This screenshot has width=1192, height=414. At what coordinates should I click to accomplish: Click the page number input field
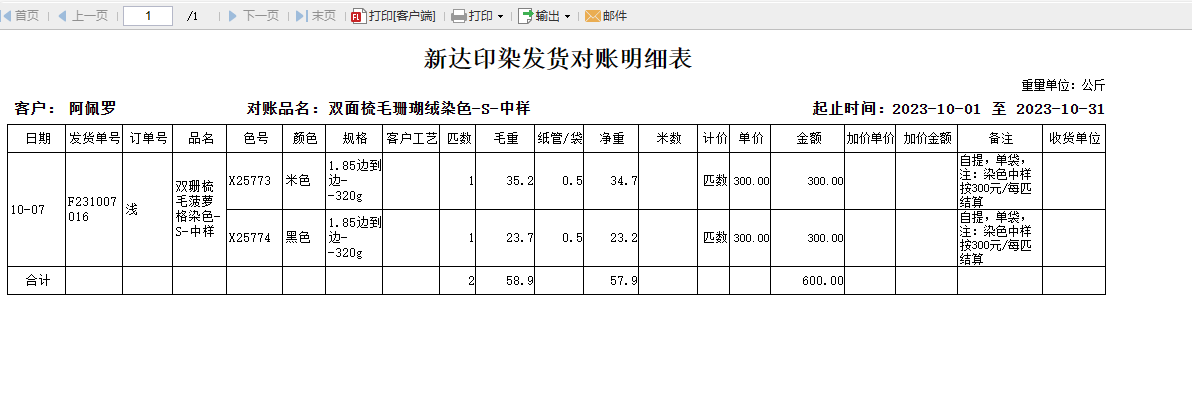(147, 15)
